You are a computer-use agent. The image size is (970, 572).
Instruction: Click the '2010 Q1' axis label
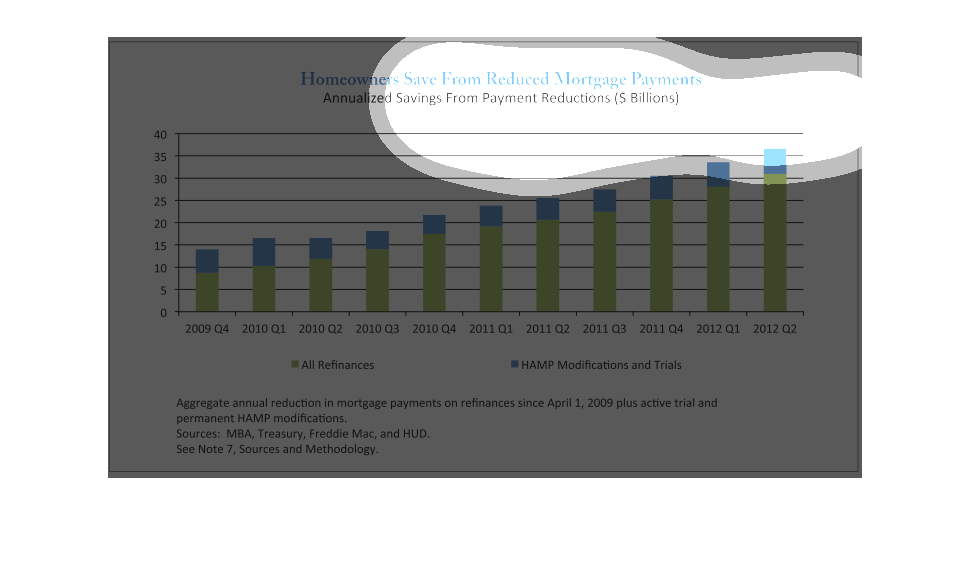click(x=264, y=329)
